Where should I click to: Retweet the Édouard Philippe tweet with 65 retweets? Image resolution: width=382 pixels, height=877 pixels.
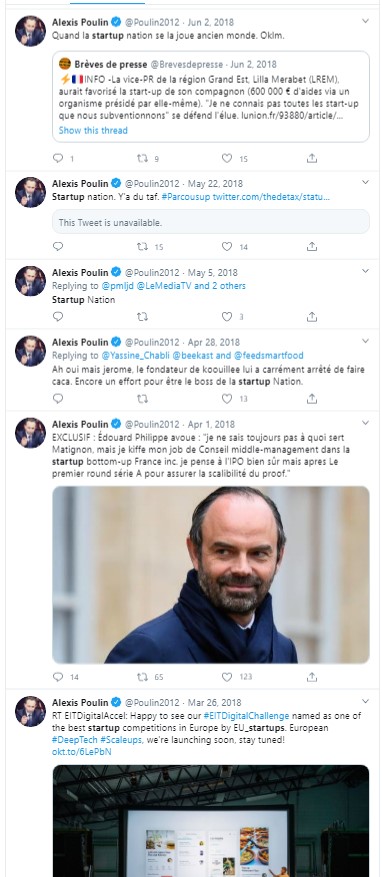(143, 677)
